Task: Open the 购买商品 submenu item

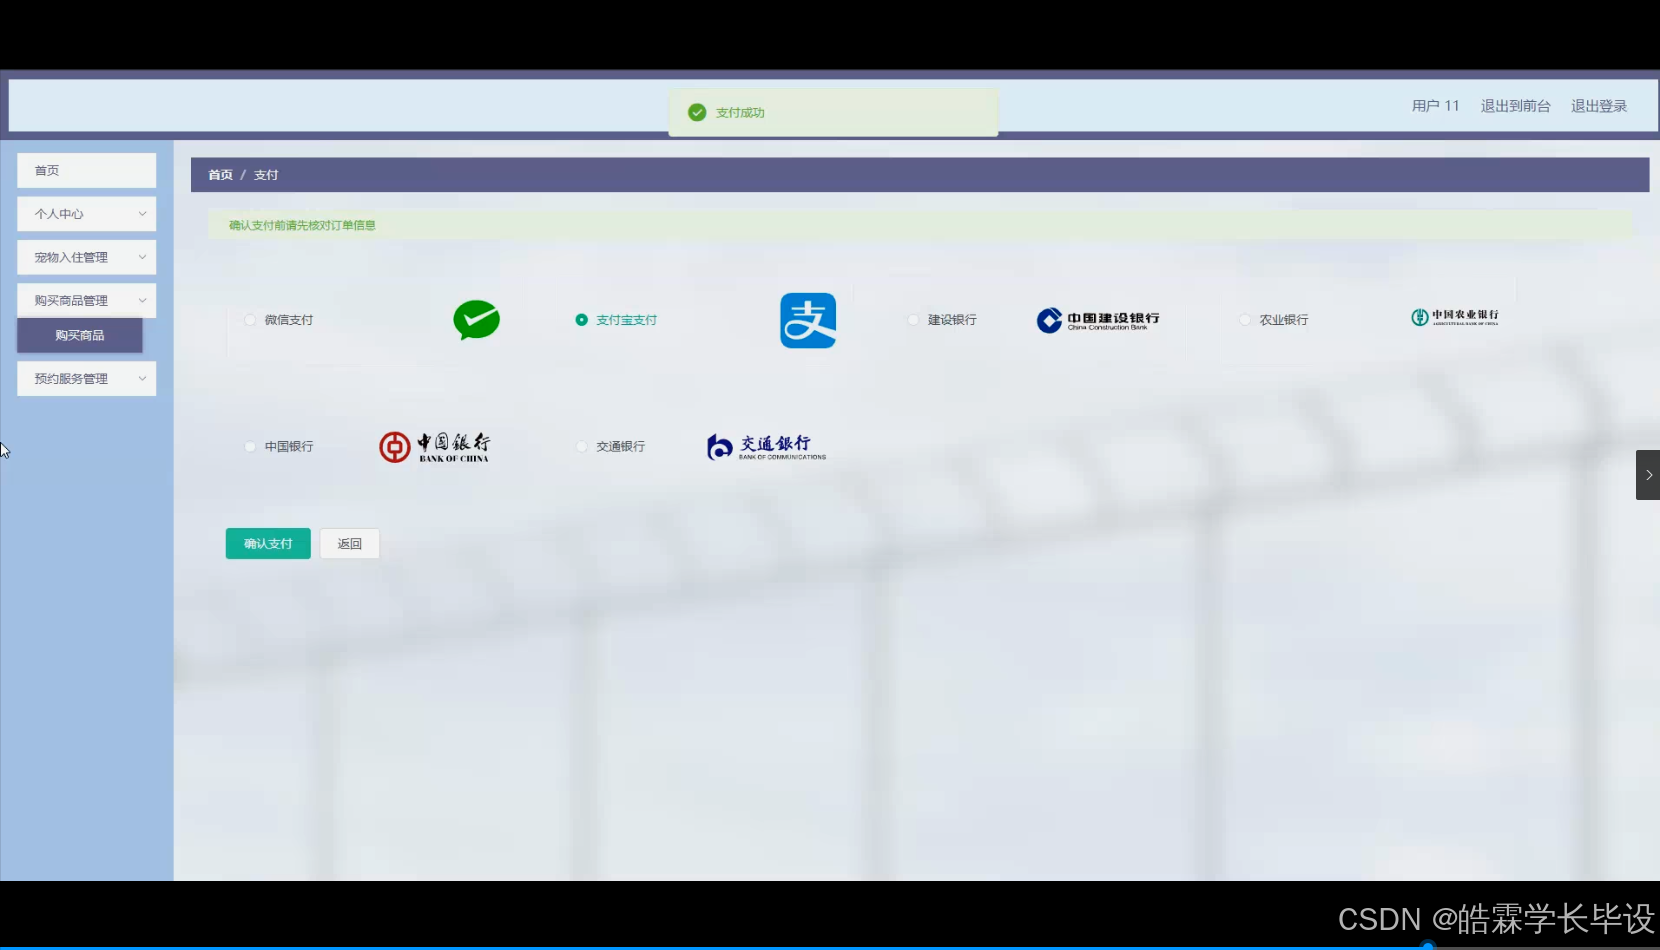Action: pos(80,335)
